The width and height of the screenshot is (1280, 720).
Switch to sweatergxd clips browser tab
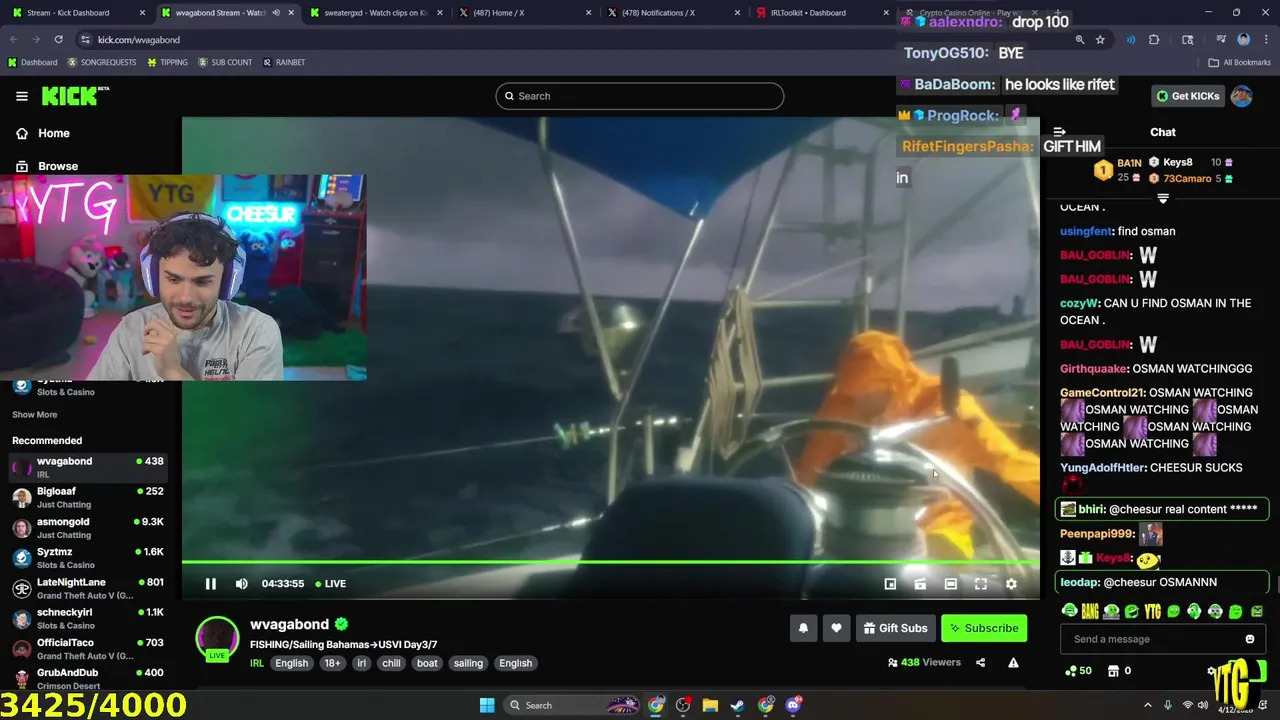pyautogui.click(x=375, y=13)
